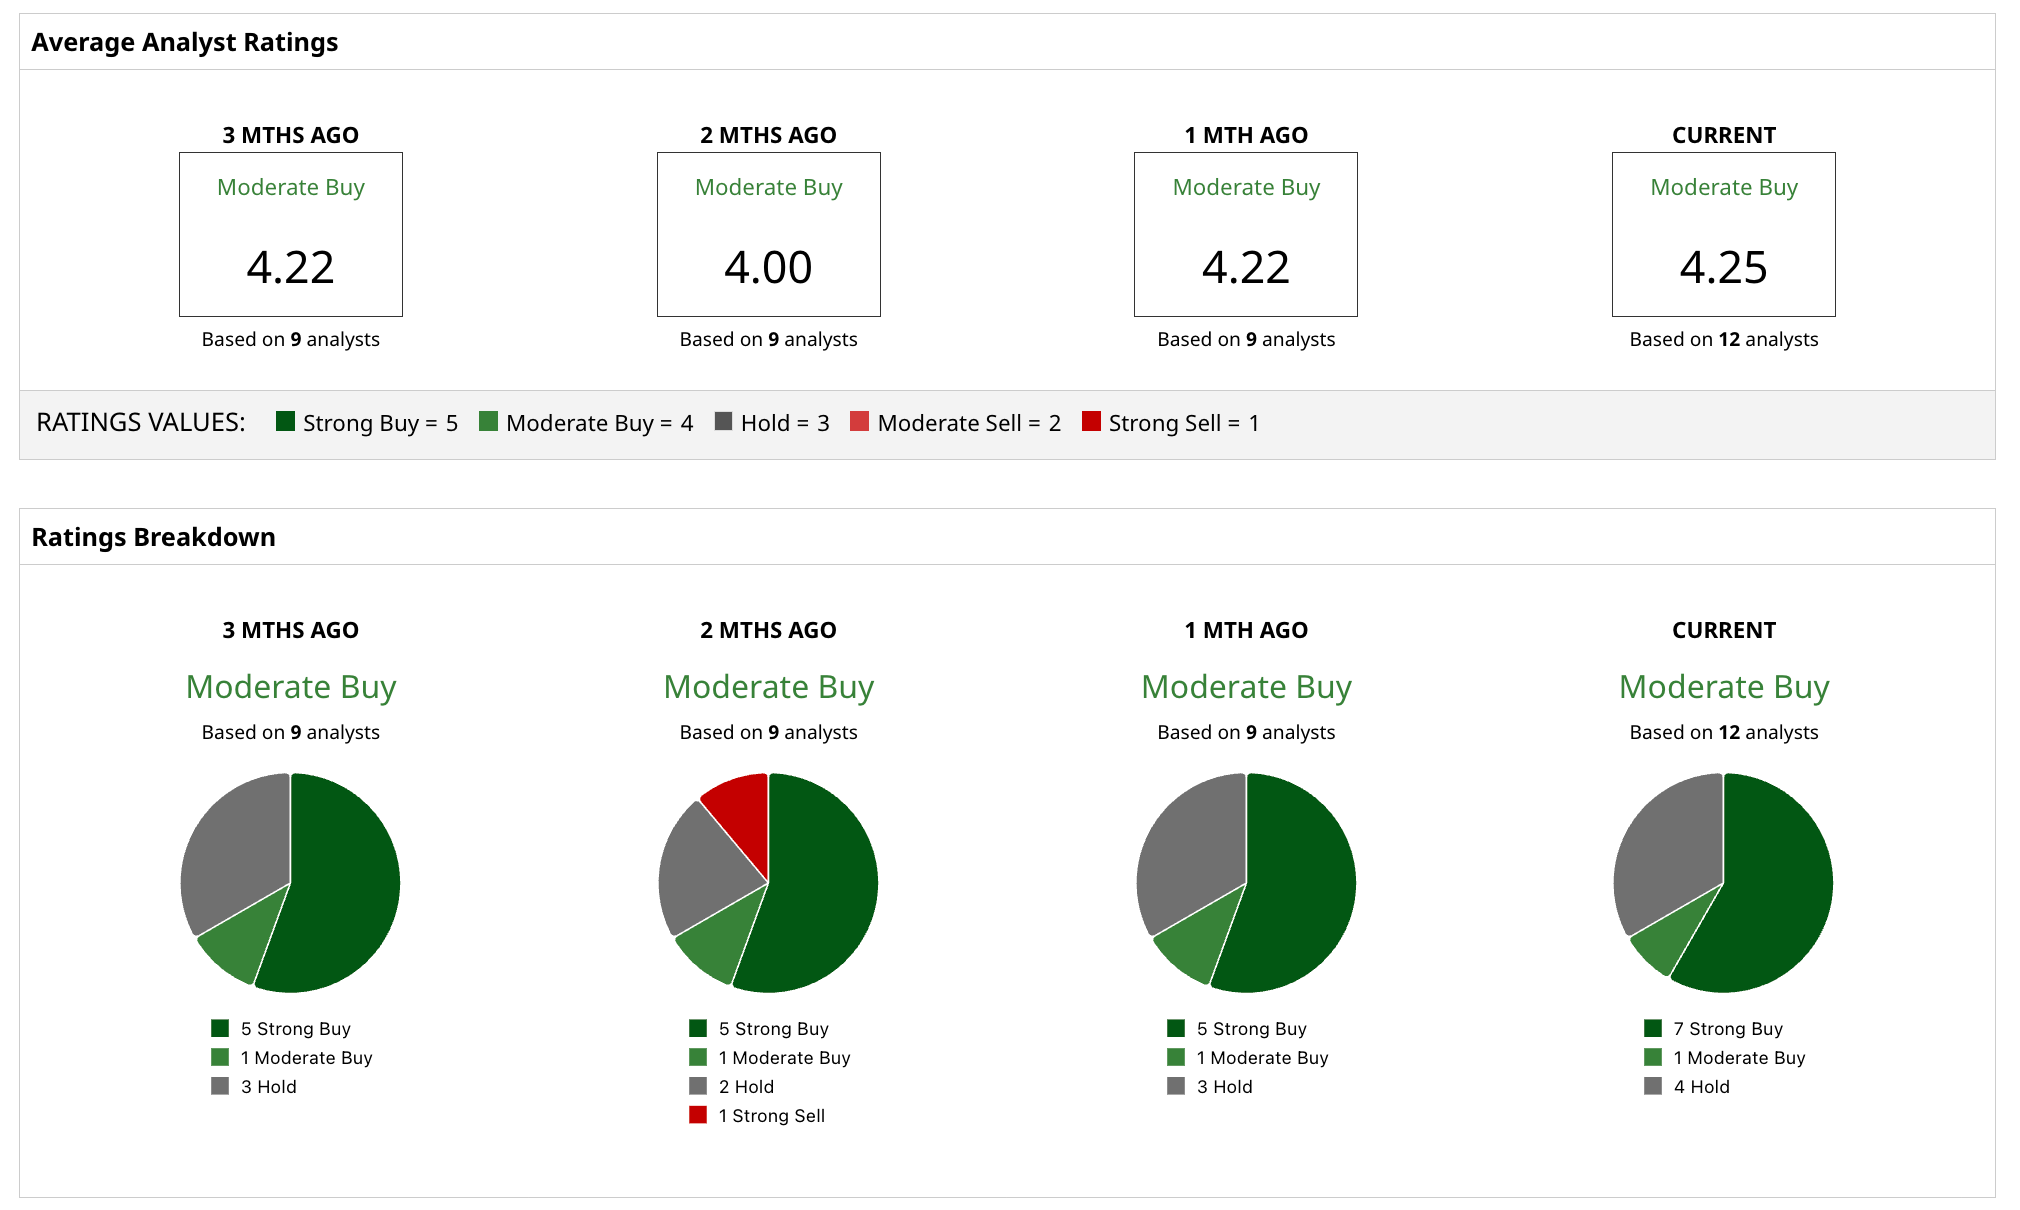Click '4 Hold' legend entry under Current
Viewport: 2020px width, 1210px height.
pyautogui.click(x=1701, y=1087)
